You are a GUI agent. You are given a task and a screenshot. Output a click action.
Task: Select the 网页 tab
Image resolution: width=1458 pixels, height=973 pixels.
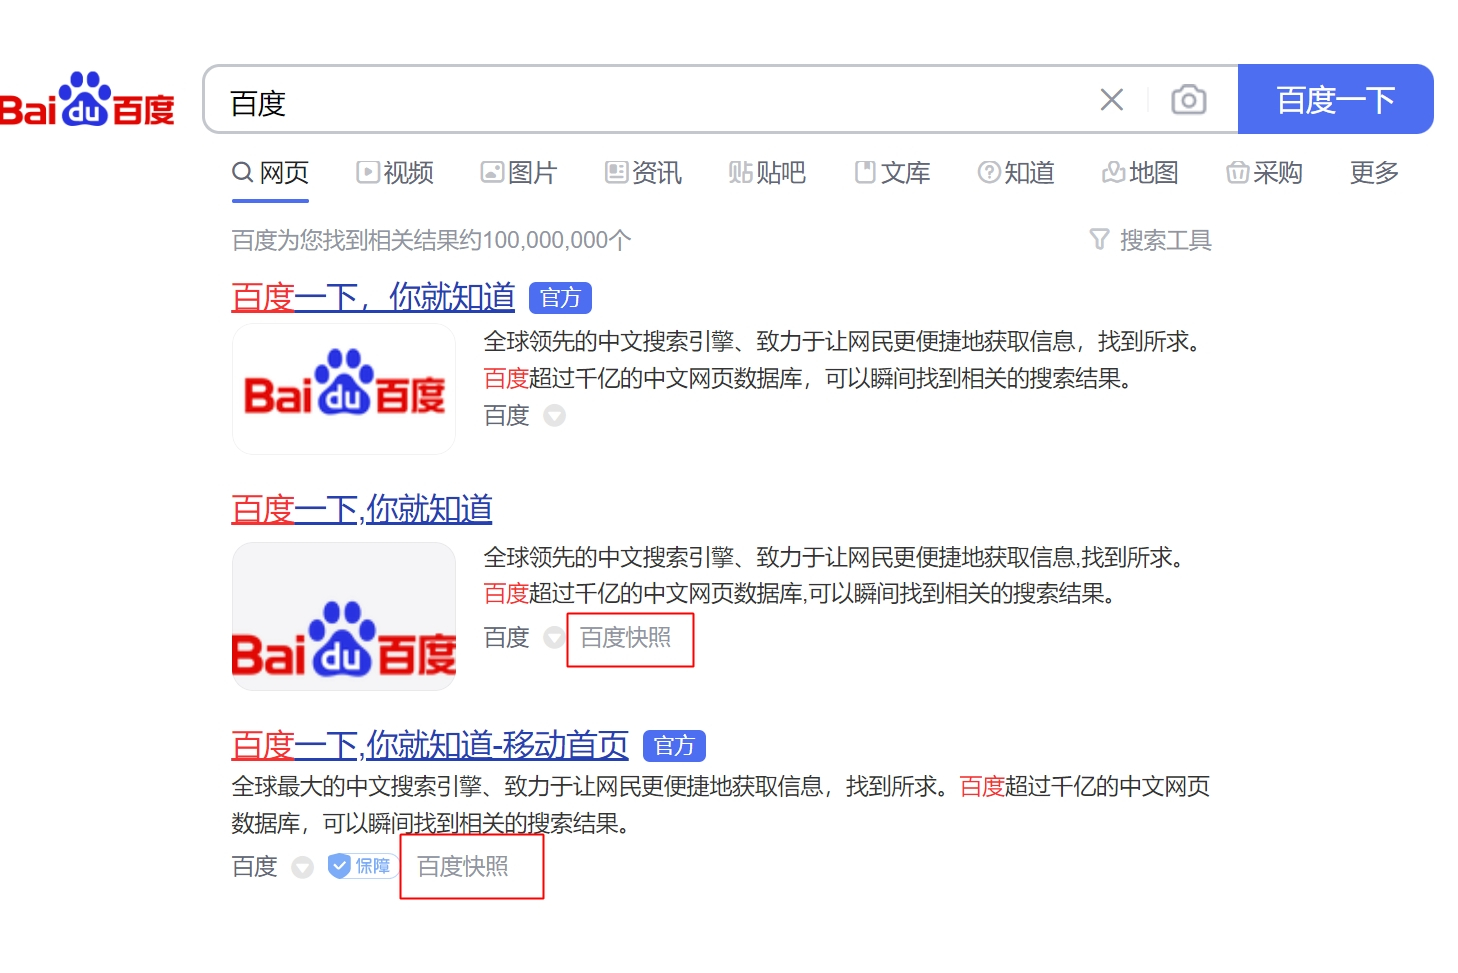point(270,173)
